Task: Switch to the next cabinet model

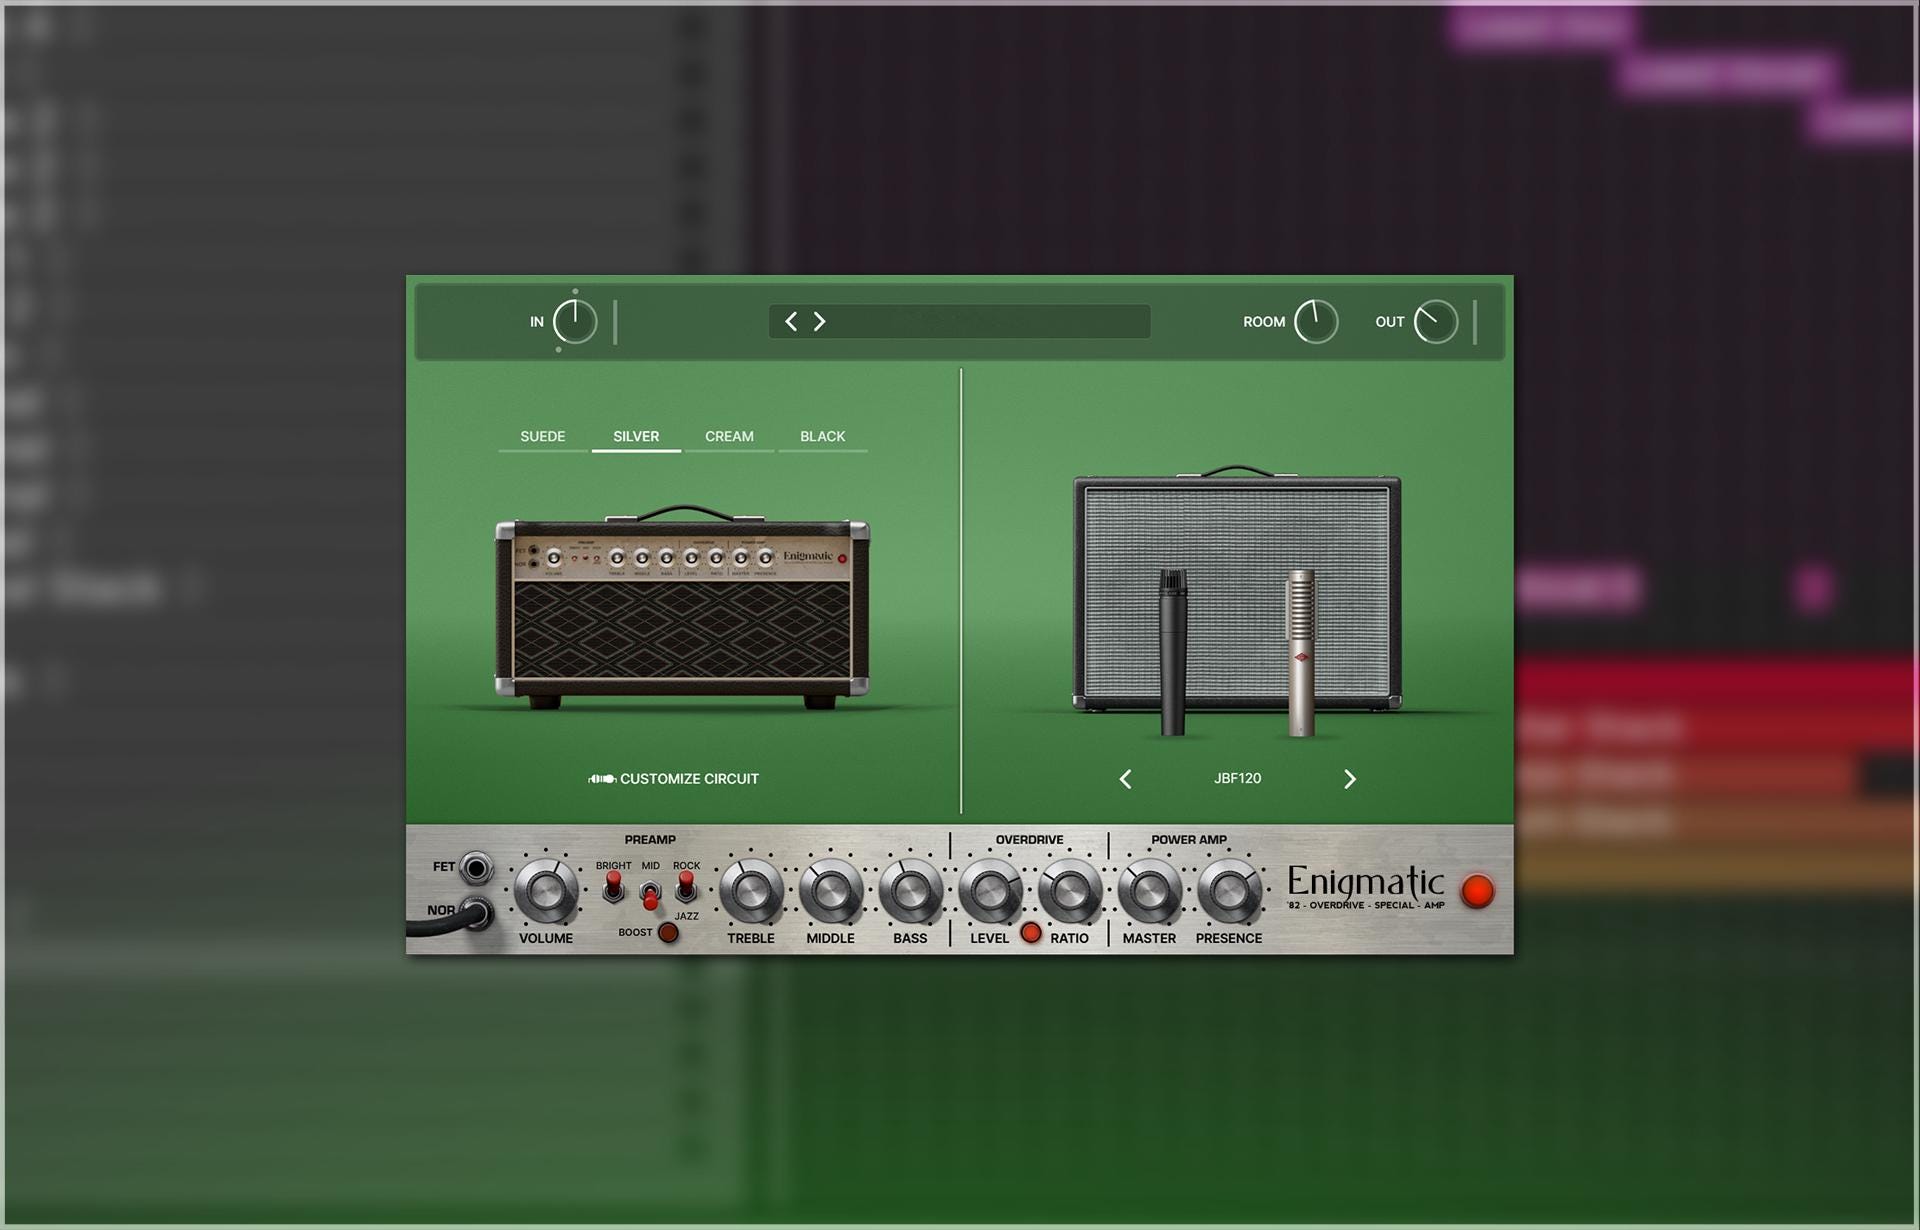Action: tap(1349, 779)
